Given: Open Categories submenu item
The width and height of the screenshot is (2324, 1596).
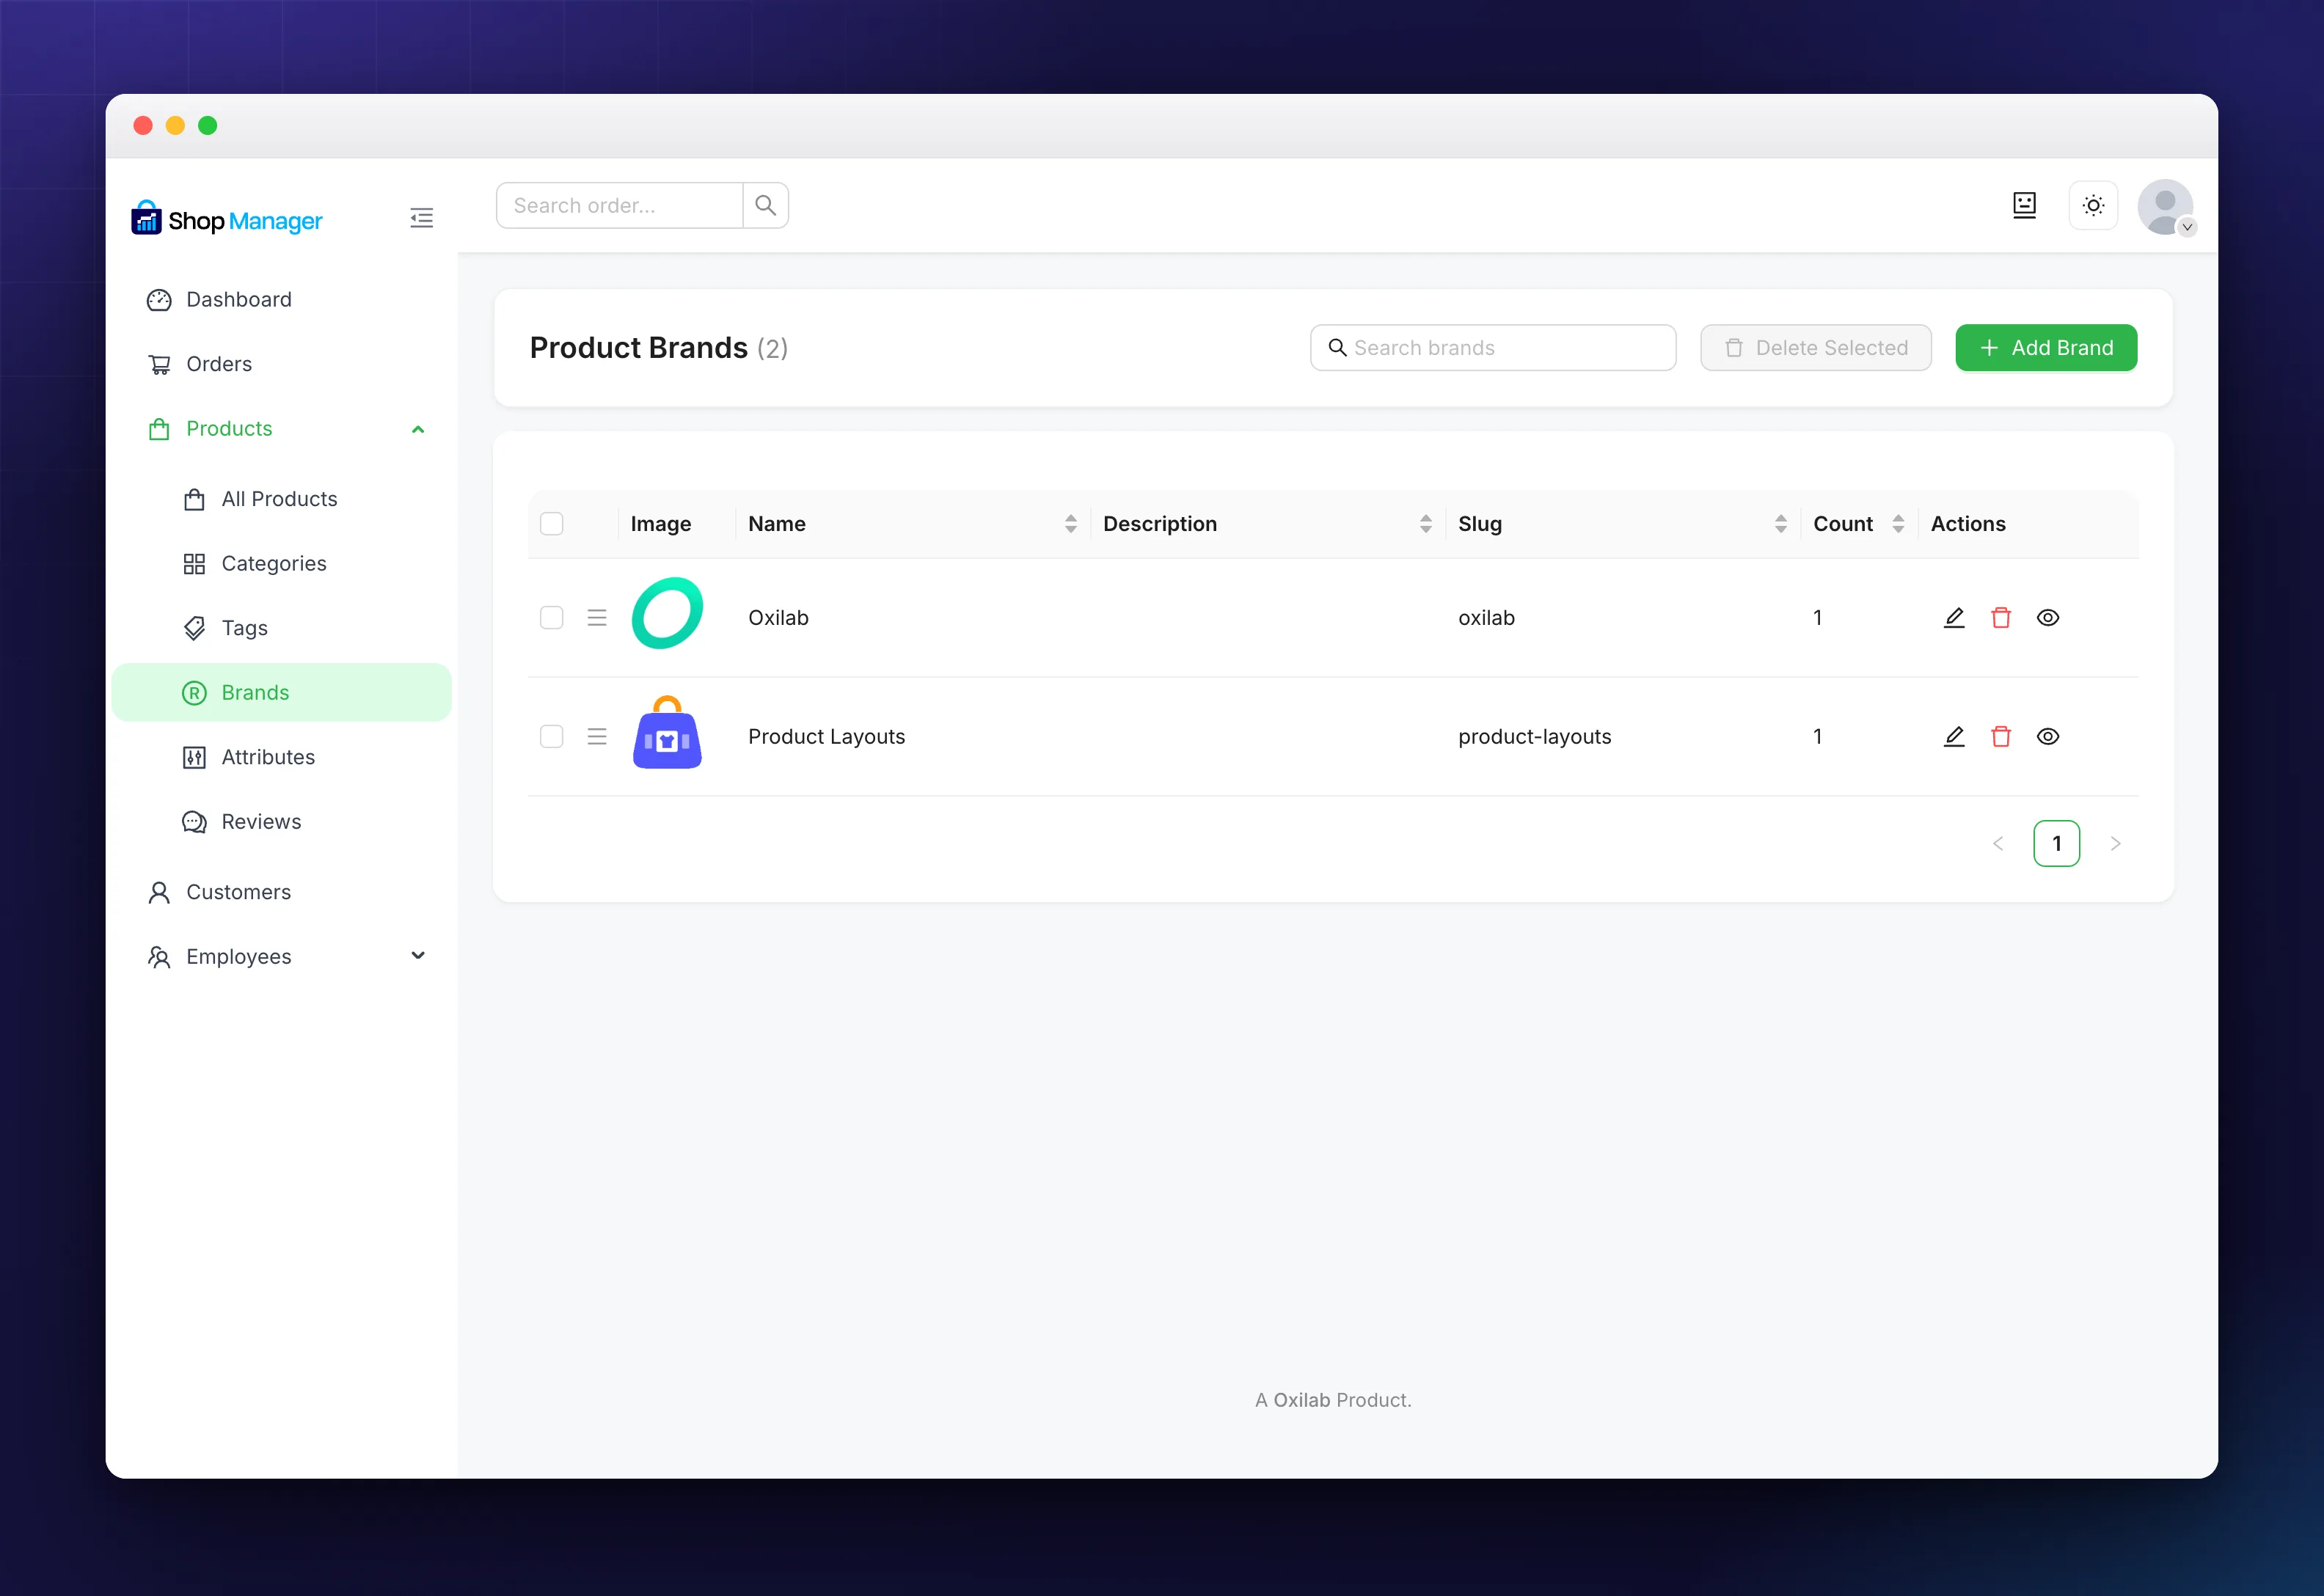Looking at the screenshot, I should coord(281,564).
